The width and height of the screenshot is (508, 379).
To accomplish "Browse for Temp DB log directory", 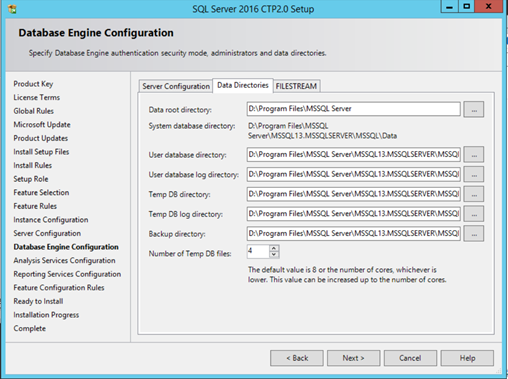I will [474, 214].
